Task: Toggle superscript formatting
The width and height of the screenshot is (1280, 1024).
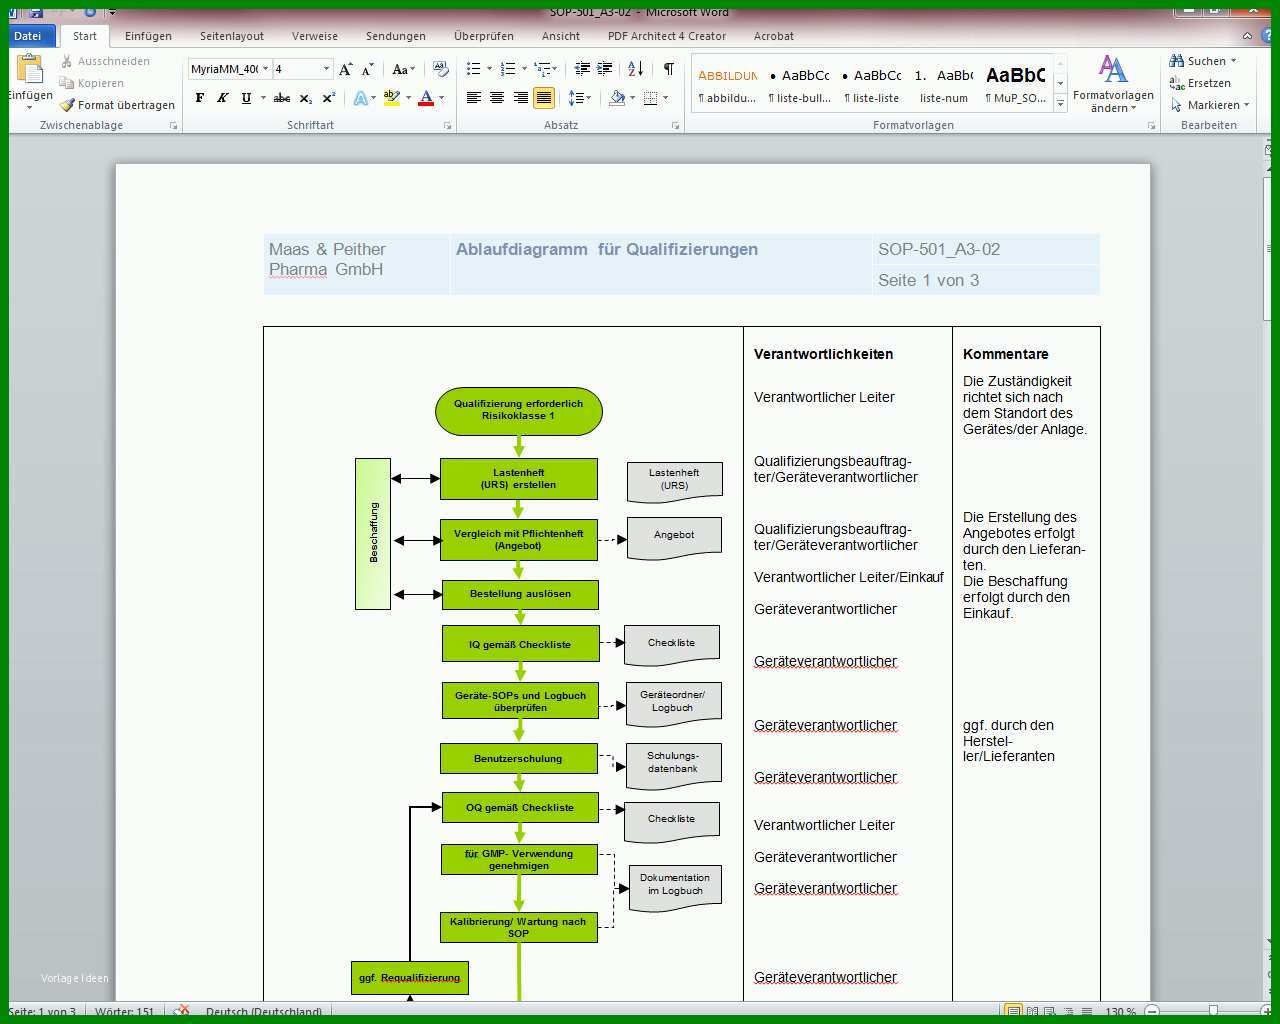Action: [x=328, y=98]
